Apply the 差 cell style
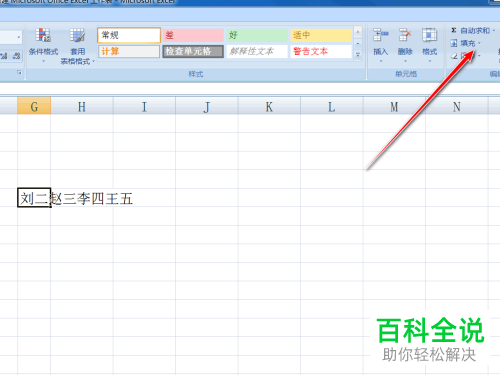 [193, 35]
